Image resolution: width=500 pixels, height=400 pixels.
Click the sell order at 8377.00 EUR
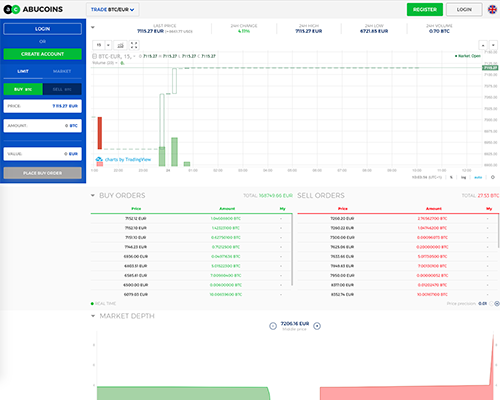point(397,285)
